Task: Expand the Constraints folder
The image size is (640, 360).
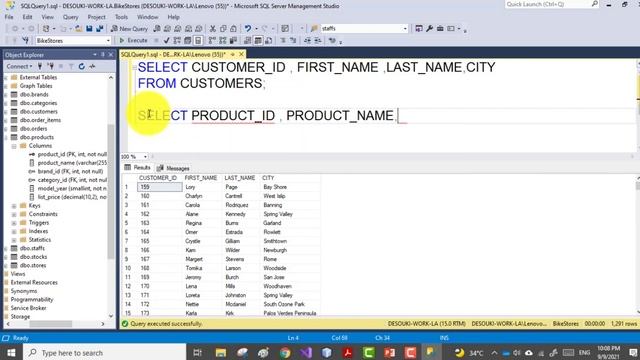Action: click(x=14, y=214)
